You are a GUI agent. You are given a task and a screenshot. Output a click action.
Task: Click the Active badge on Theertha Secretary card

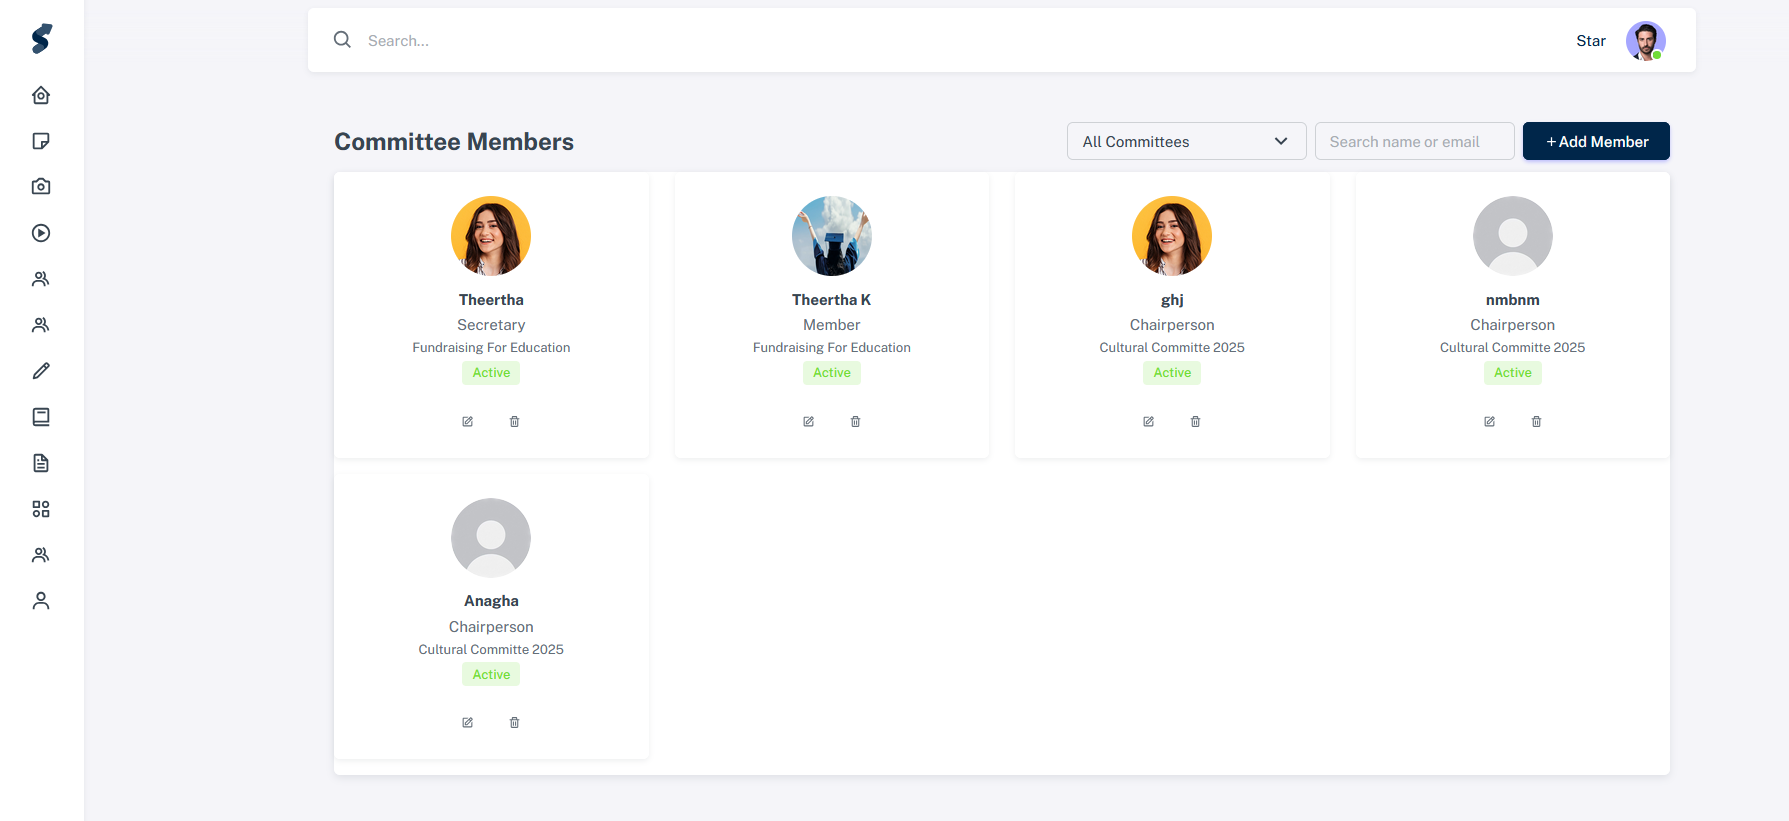tap(491, 373)
